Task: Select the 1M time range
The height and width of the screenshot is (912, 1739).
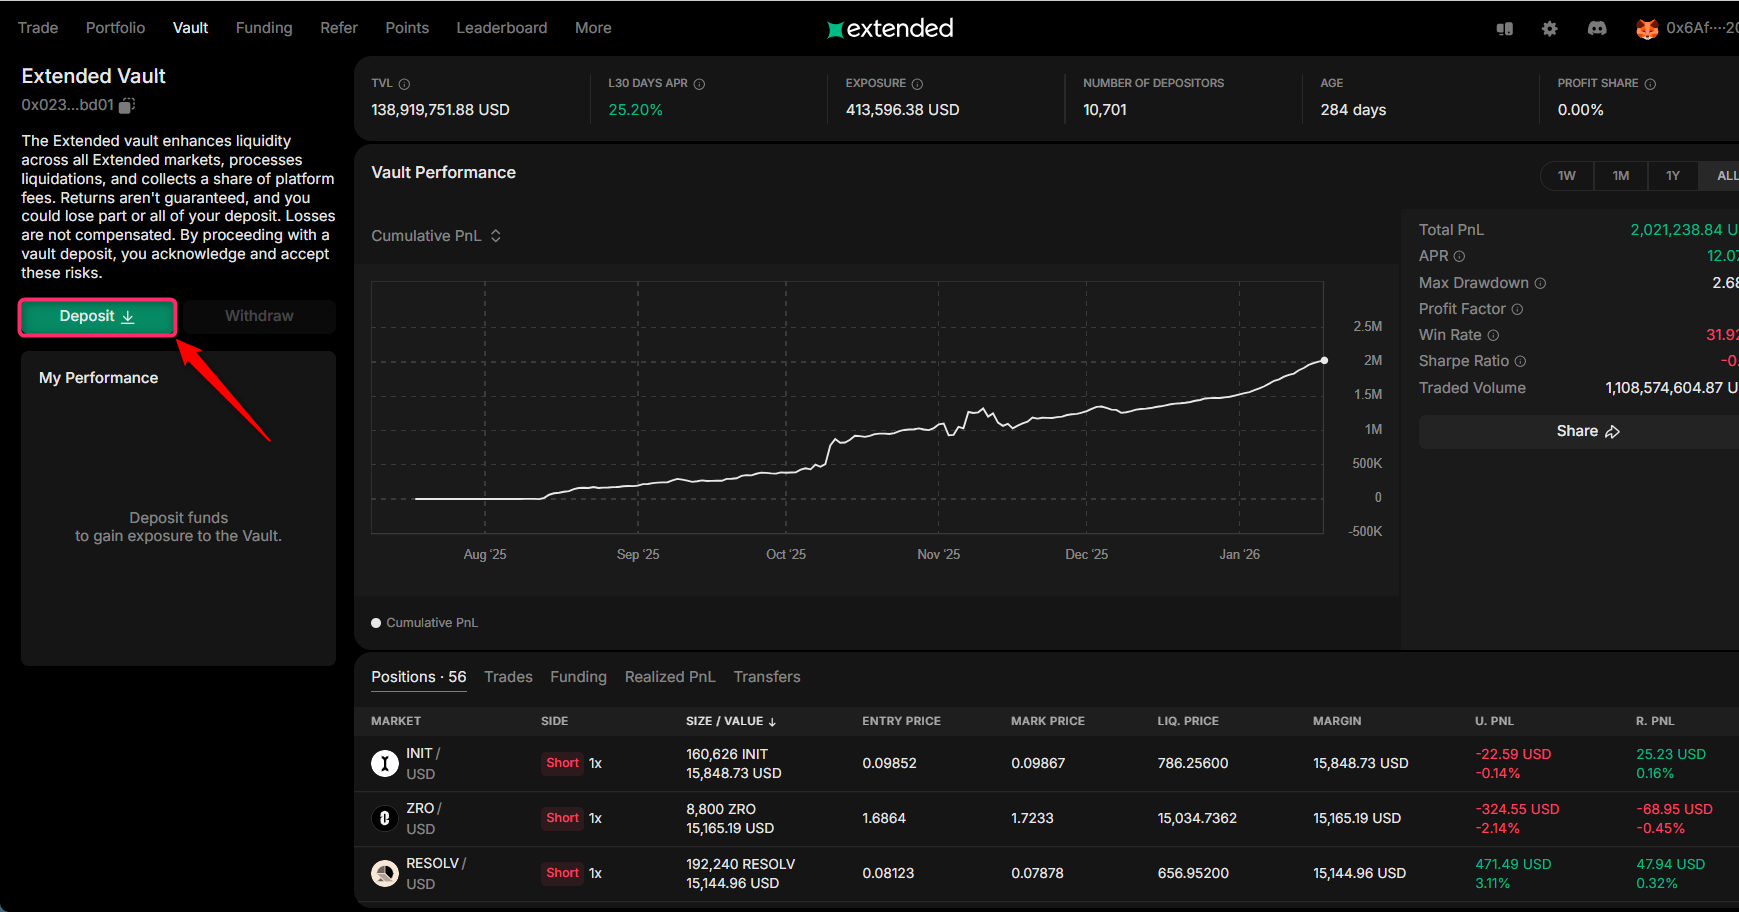Action: point(1620,176)
